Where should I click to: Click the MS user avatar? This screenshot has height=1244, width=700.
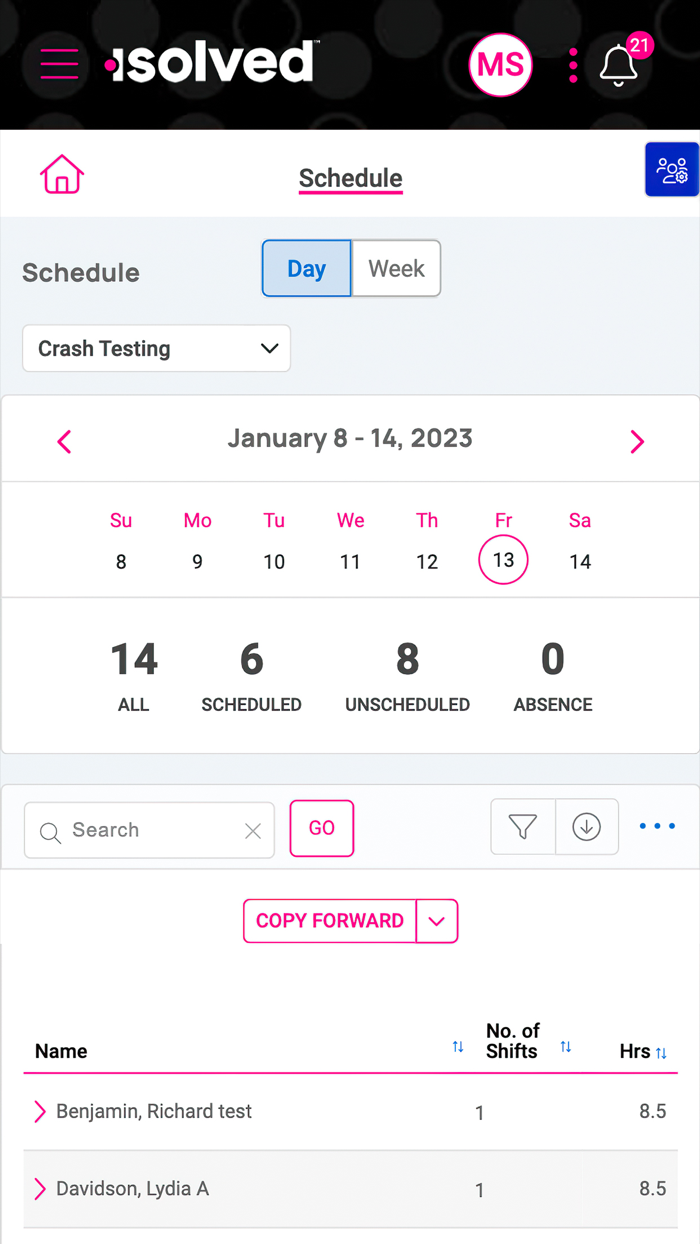500,65
